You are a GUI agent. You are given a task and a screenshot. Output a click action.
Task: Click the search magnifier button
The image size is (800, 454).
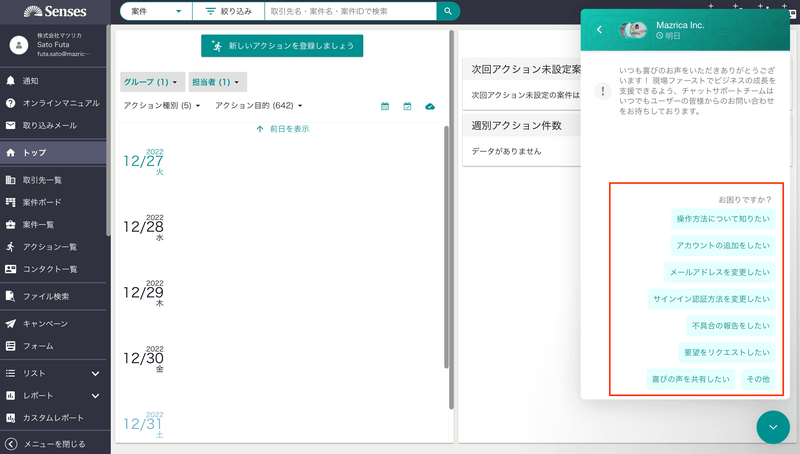coord(449,11)
